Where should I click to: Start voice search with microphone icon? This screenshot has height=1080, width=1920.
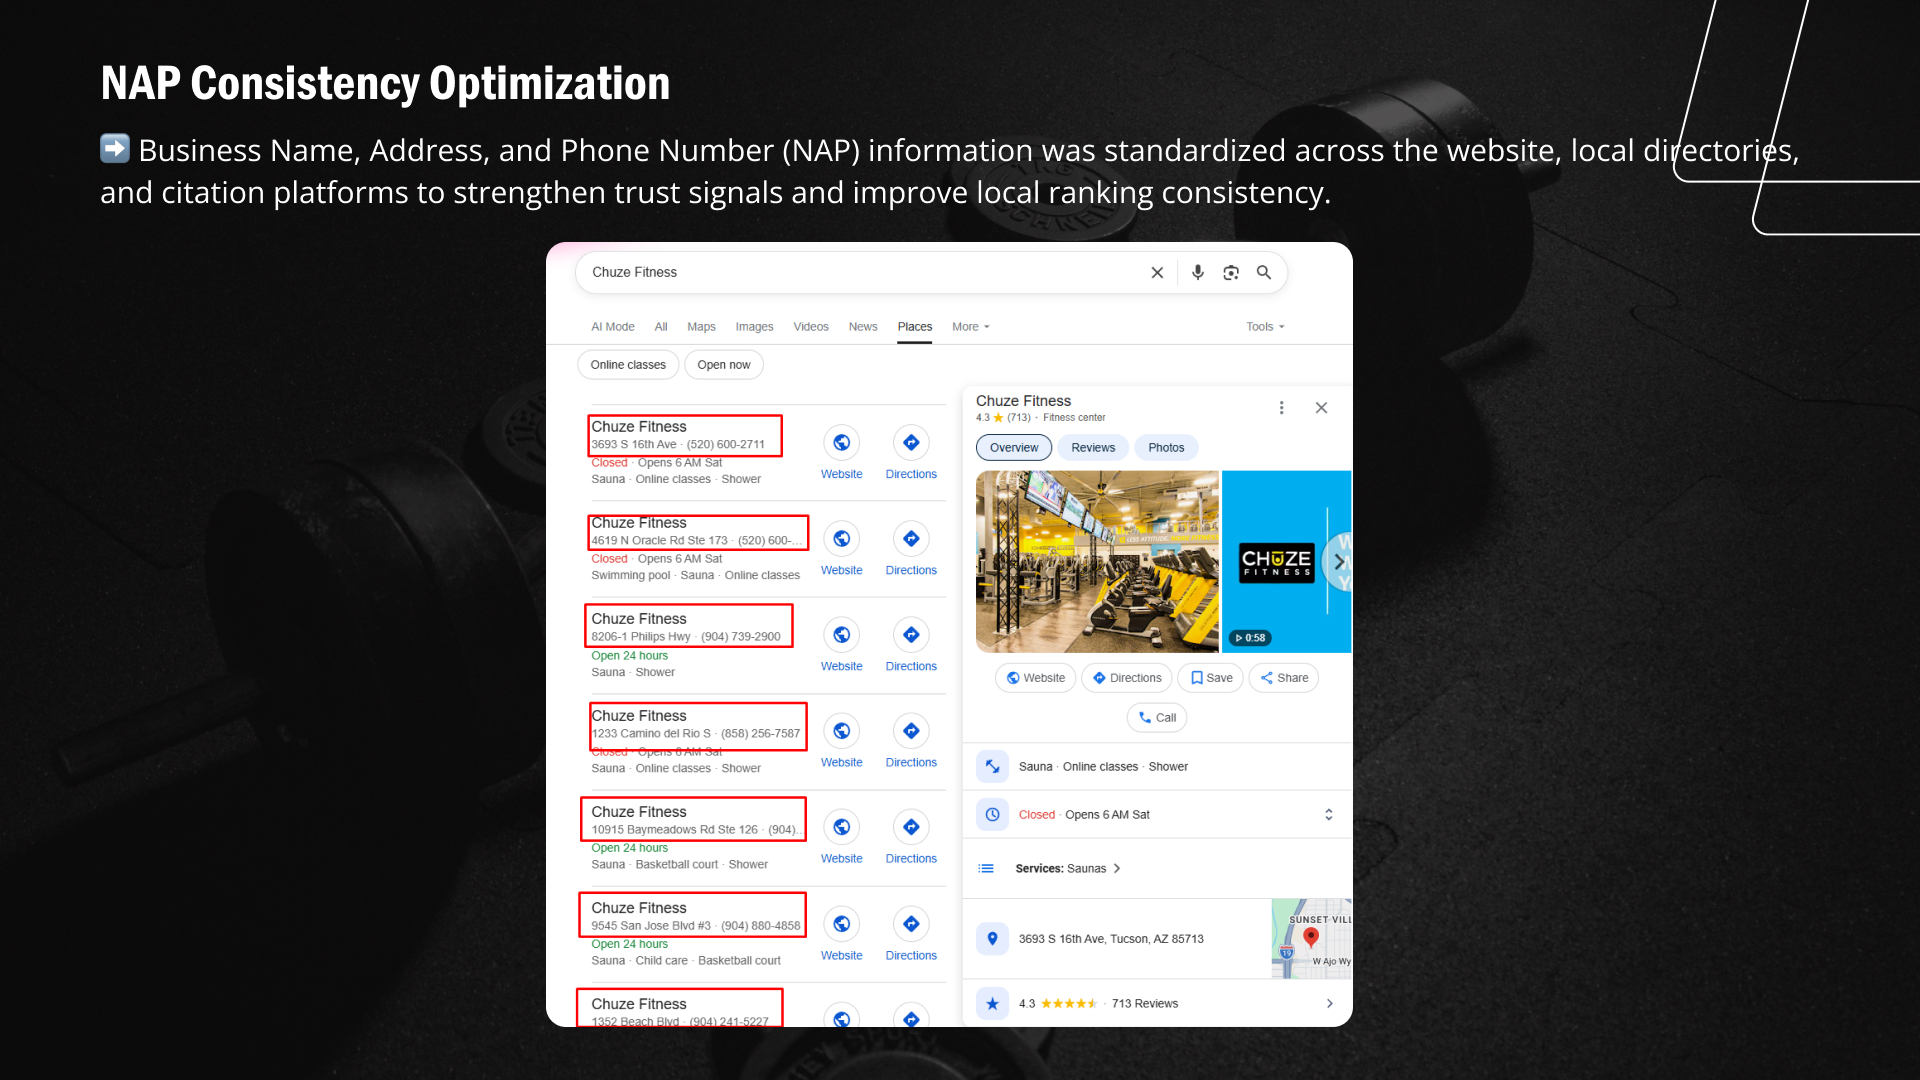[x=1198, y=273]
